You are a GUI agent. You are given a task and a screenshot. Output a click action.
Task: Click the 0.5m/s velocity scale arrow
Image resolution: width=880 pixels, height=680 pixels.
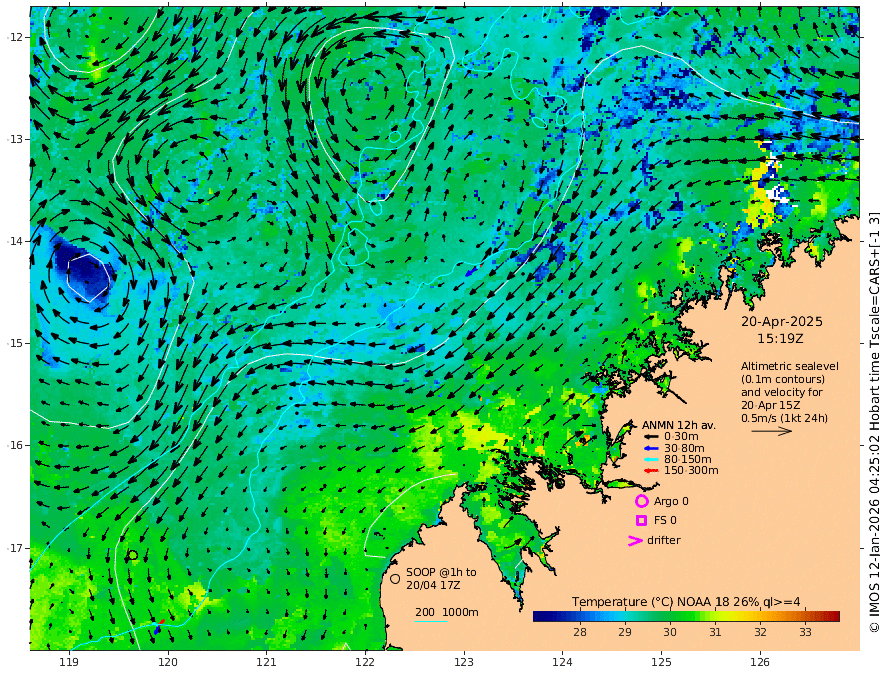771,431
